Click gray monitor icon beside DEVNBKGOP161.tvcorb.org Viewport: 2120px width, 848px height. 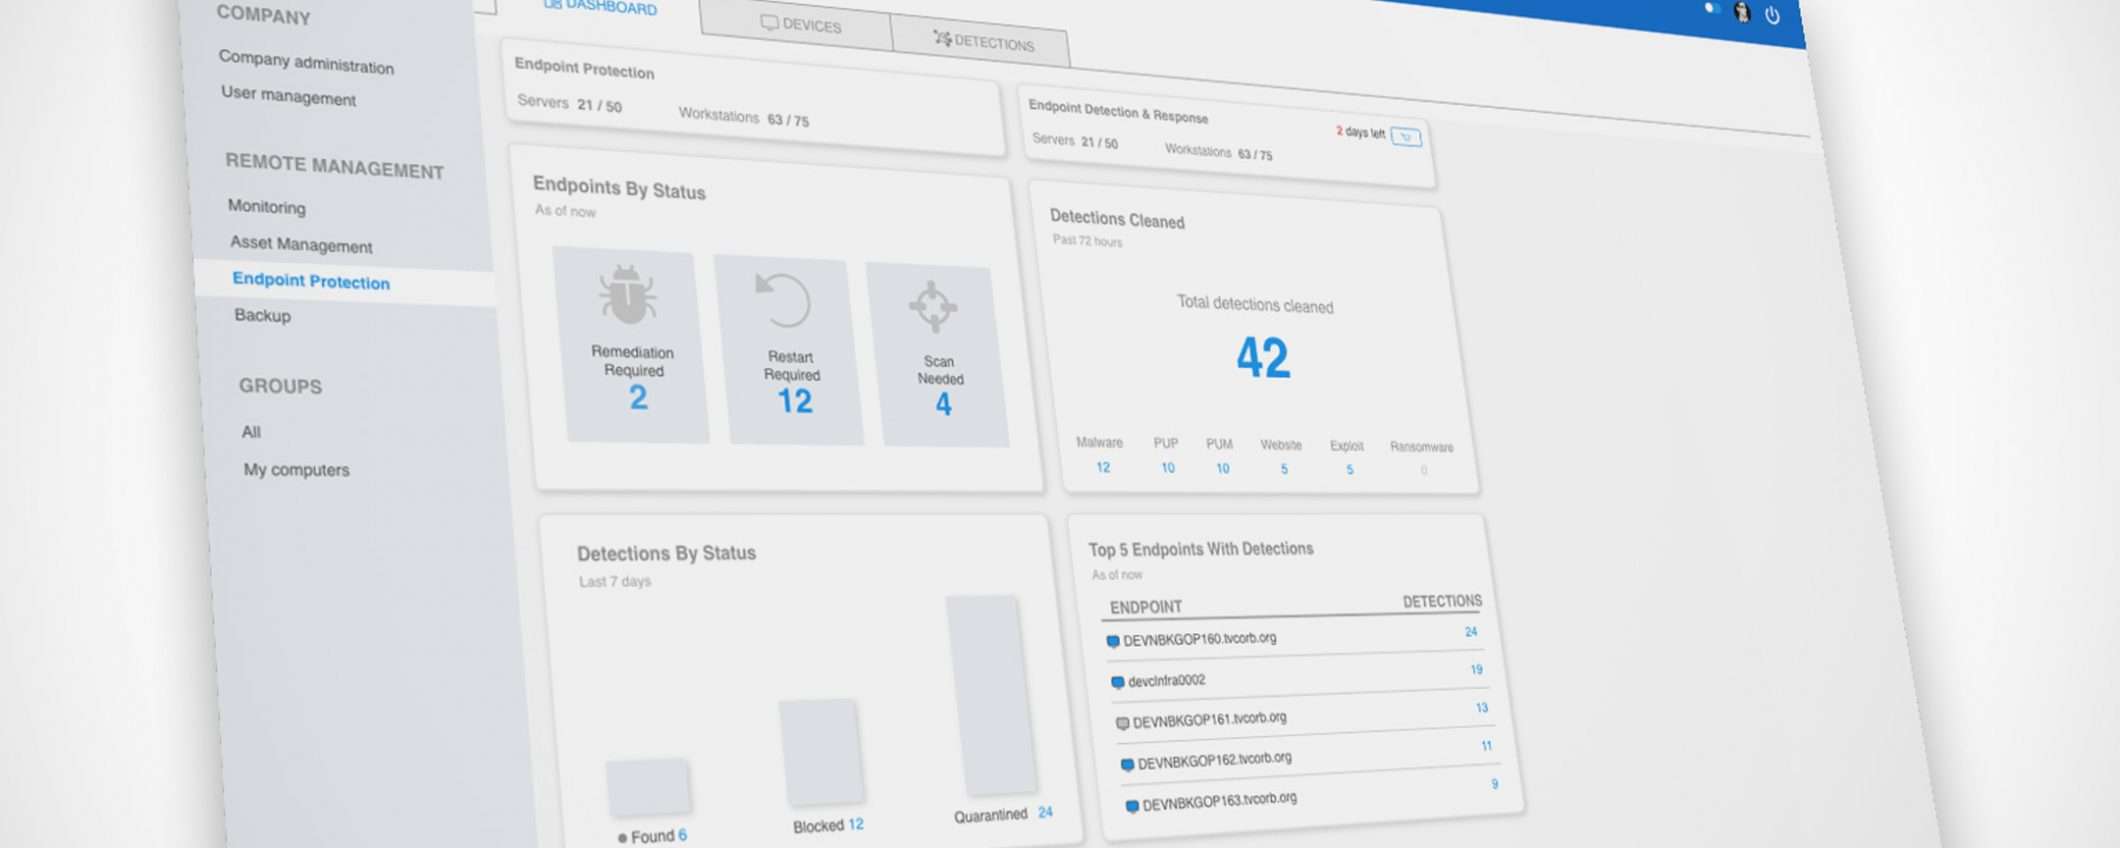(1122, 723)
